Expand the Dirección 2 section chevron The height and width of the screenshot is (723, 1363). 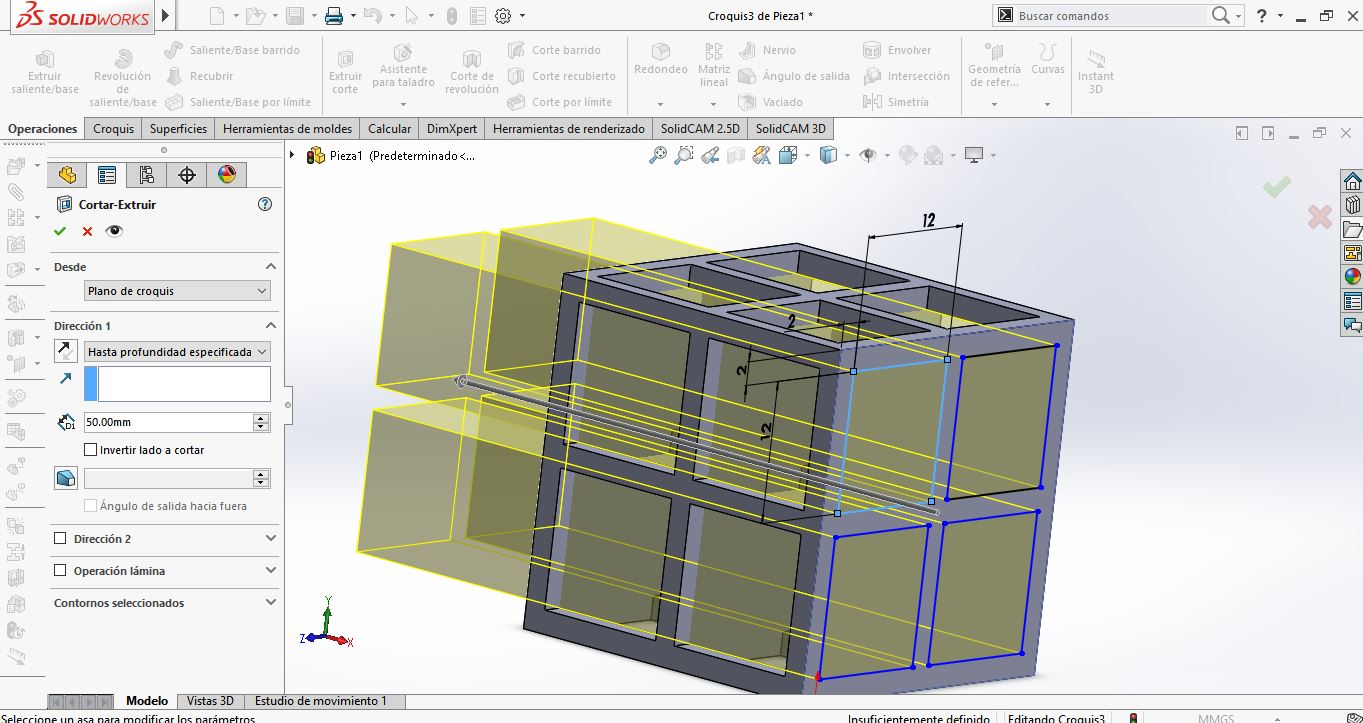point(270,539)
